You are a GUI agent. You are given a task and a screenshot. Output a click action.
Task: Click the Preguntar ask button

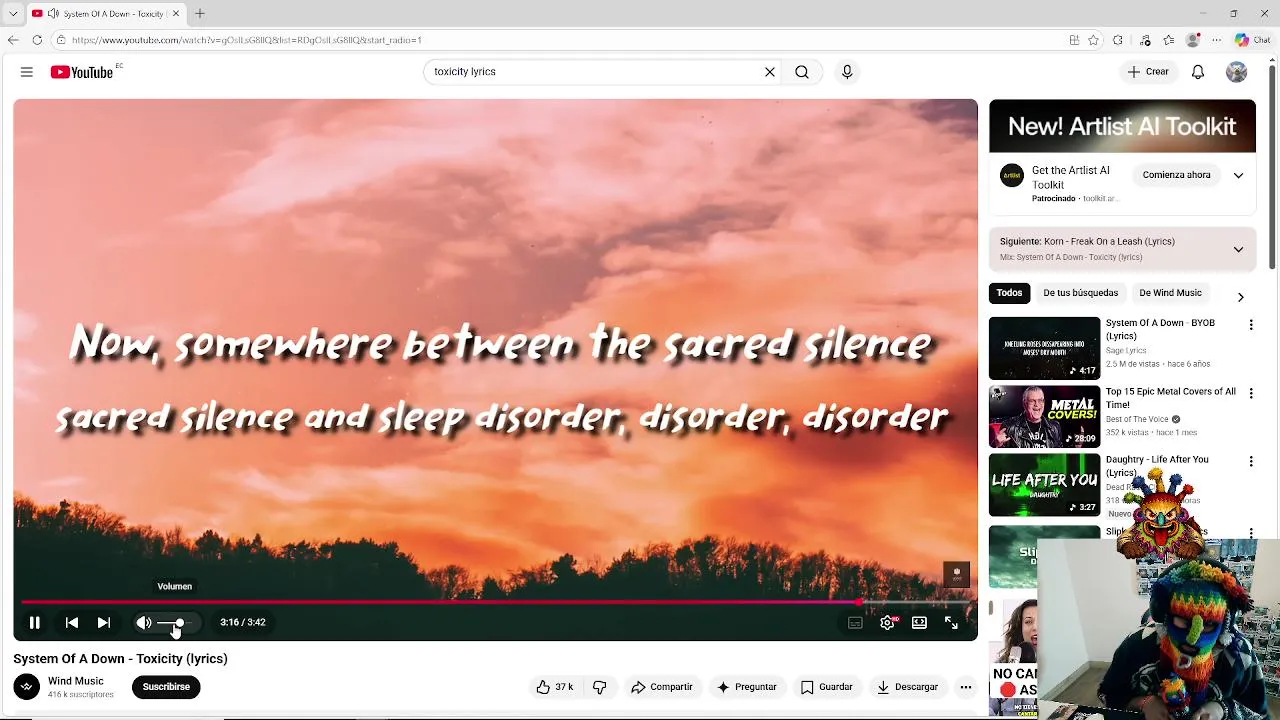pos(747,687)
